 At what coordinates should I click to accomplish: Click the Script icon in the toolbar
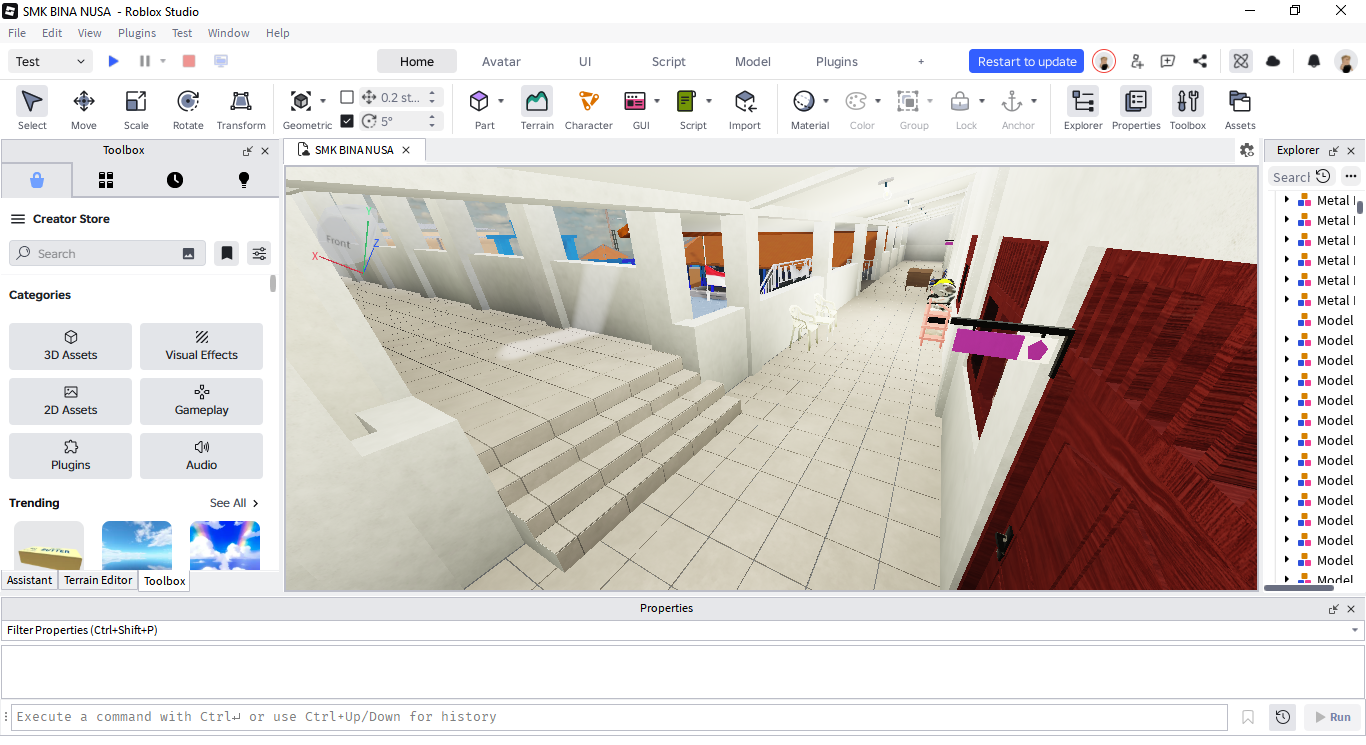click(x=687, y=101)
